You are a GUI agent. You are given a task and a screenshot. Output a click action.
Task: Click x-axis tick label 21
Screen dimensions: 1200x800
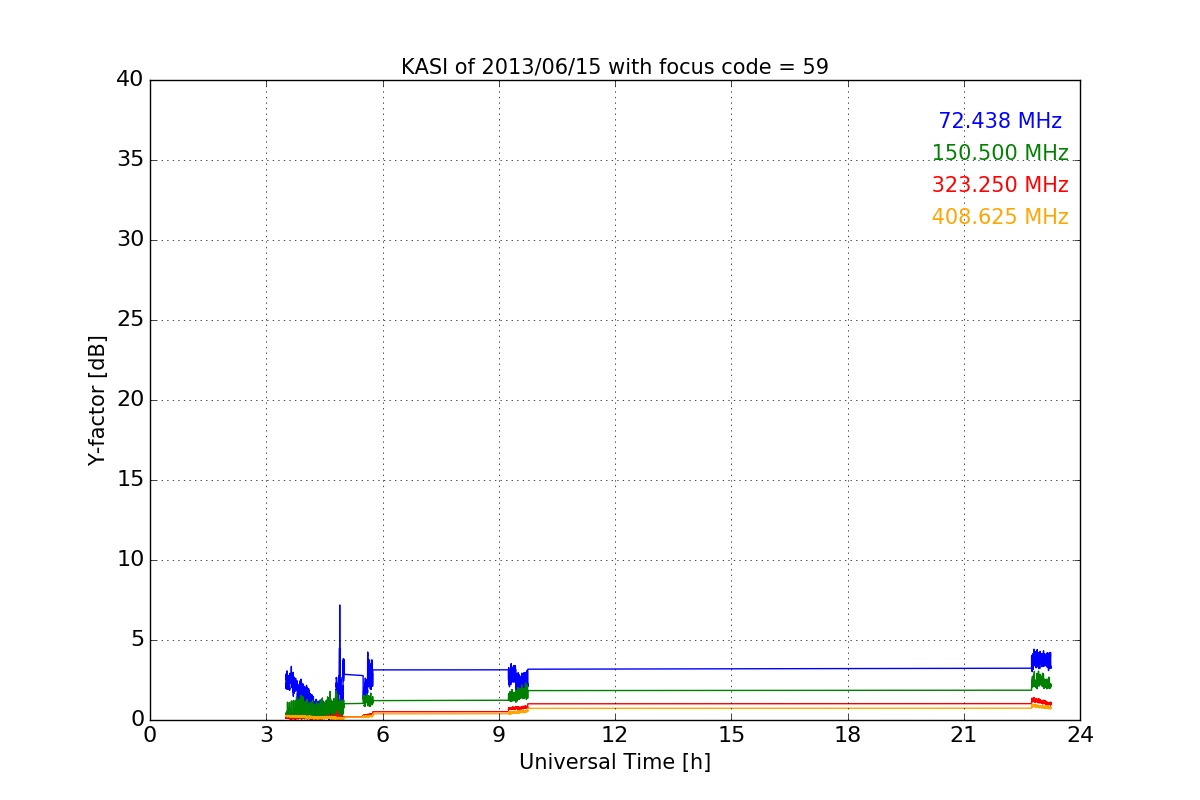964,735
